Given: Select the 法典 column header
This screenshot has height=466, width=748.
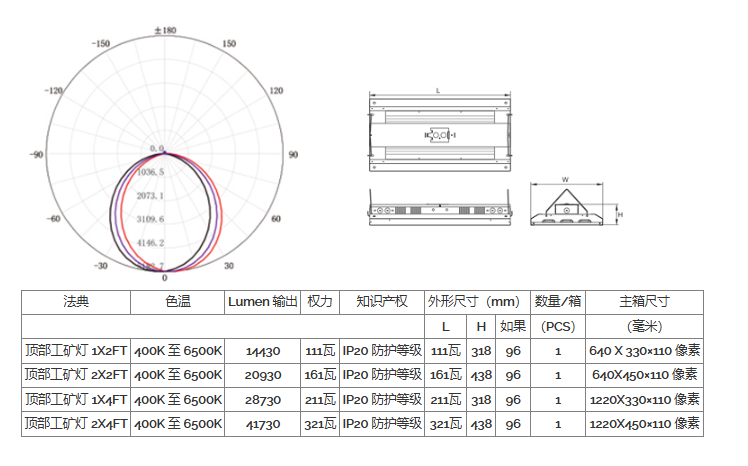Looking at the screenshot, I should click(x=76, y=302).
